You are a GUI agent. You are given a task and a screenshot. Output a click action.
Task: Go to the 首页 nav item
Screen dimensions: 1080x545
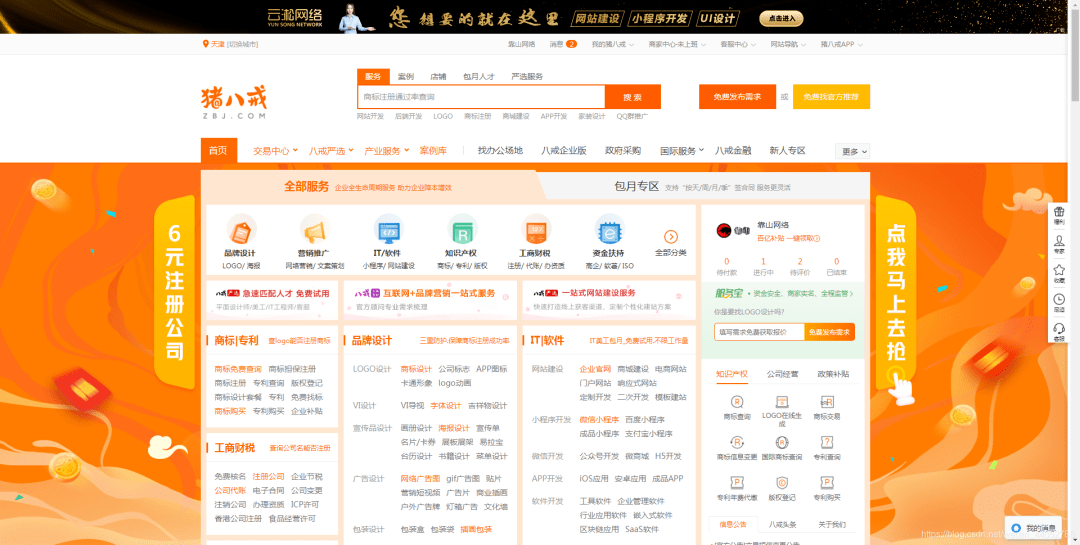(x=218, y=150)
